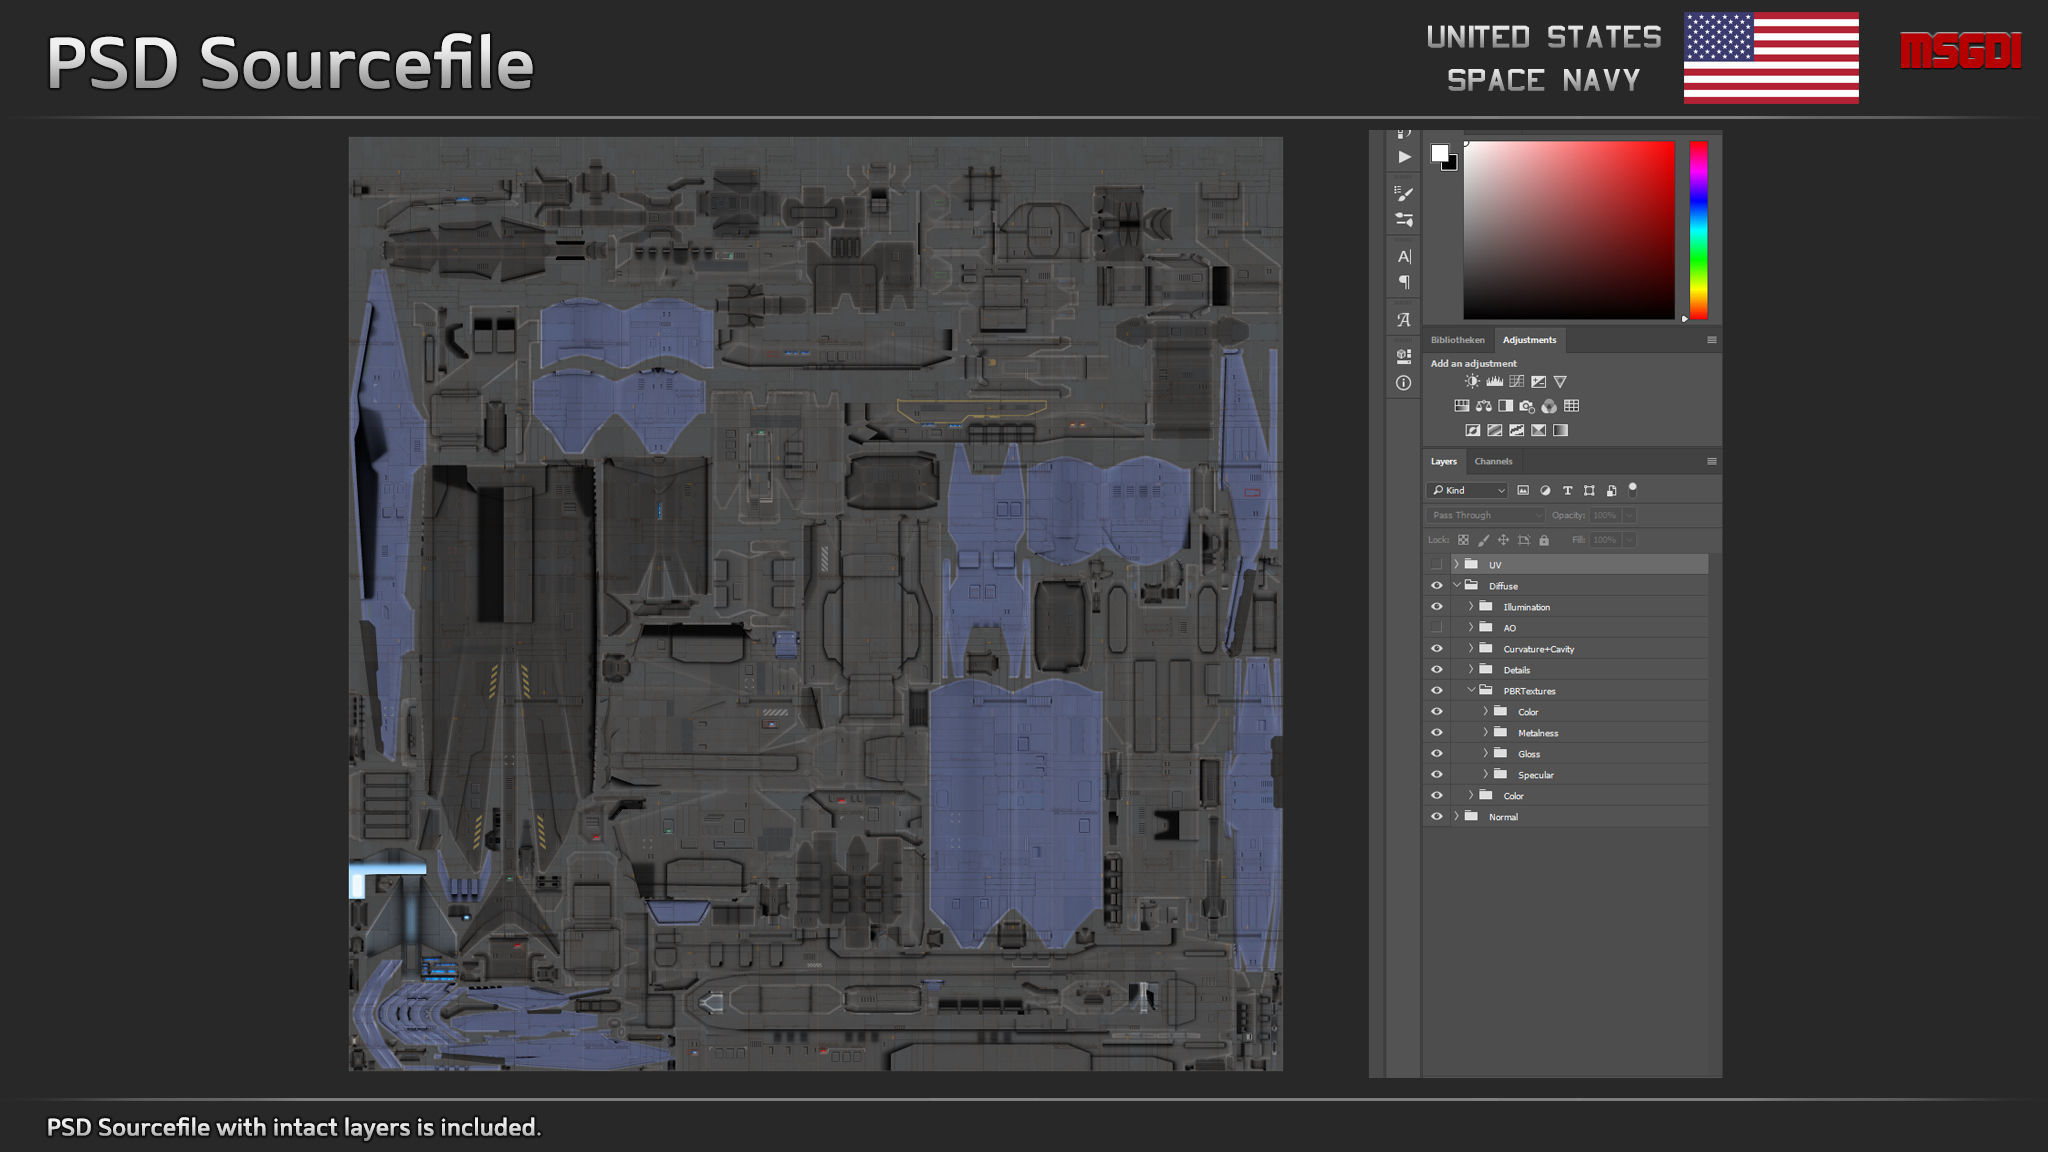Click the Character panel icon
The width and height of the screenshot is (2048, 1152).
click(1404, 257)
